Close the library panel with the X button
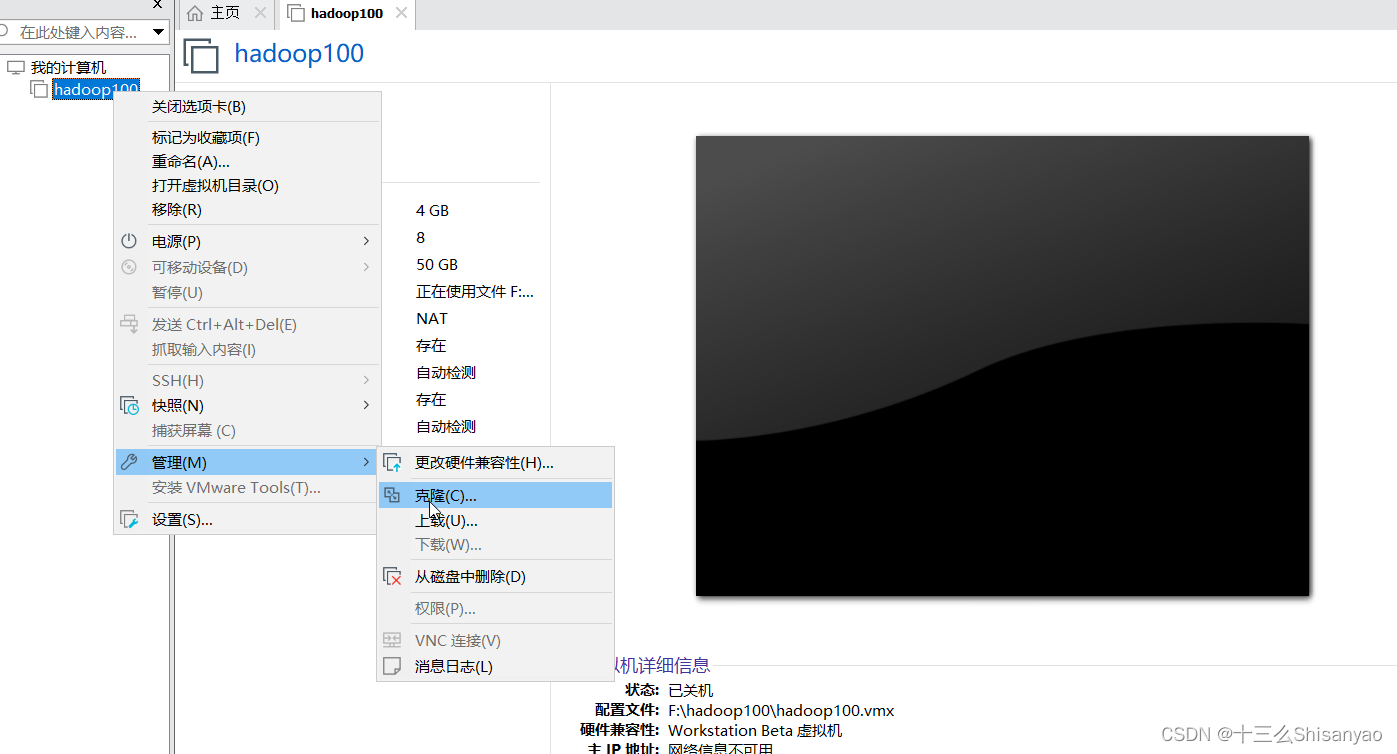Screen dimensions: 1397x754 tap(157, 4)
